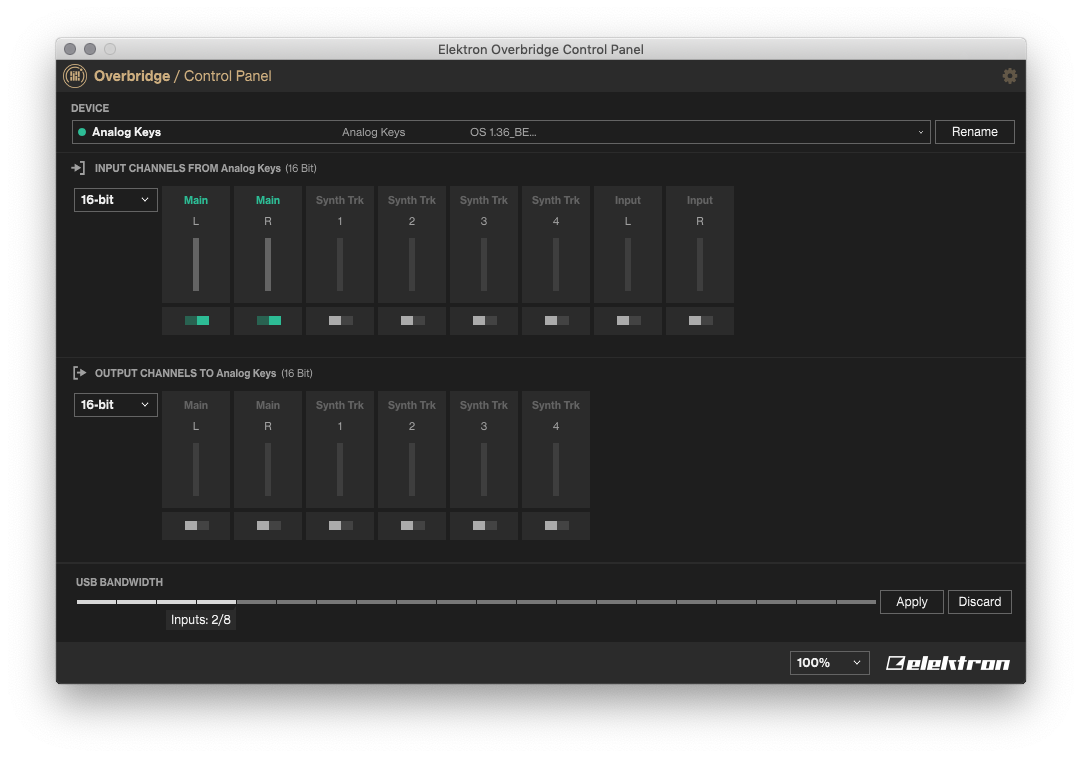Click the green device status indicator
This screenshot has width=1082, height=758.
pyautogui.click(x=82, y=132)
